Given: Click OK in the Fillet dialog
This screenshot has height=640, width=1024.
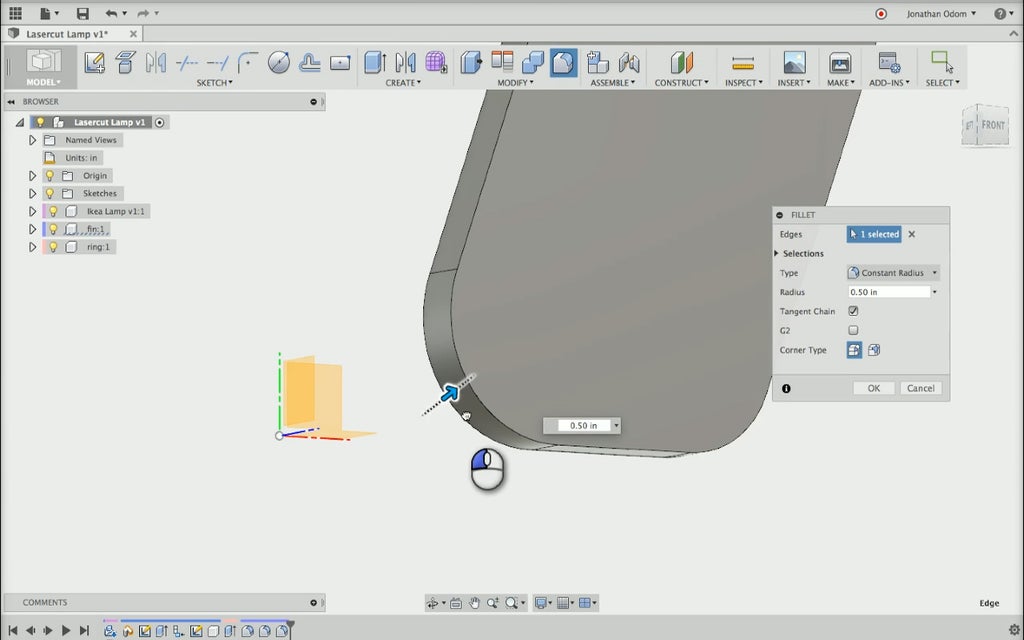Looking at the screenshot, I should [873, 388].
